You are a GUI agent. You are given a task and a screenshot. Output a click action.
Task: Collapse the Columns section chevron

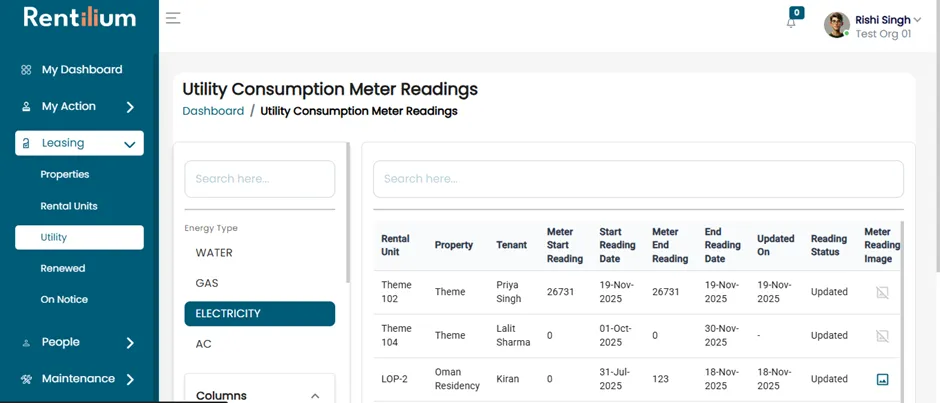[315, 396]
